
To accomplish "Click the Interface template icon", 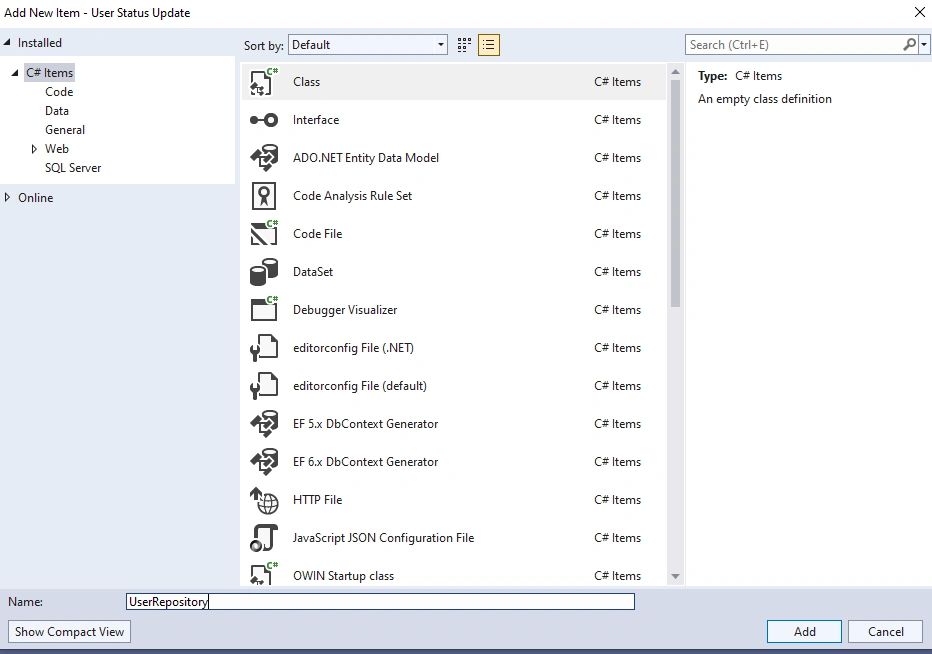I will click(264, 120).
